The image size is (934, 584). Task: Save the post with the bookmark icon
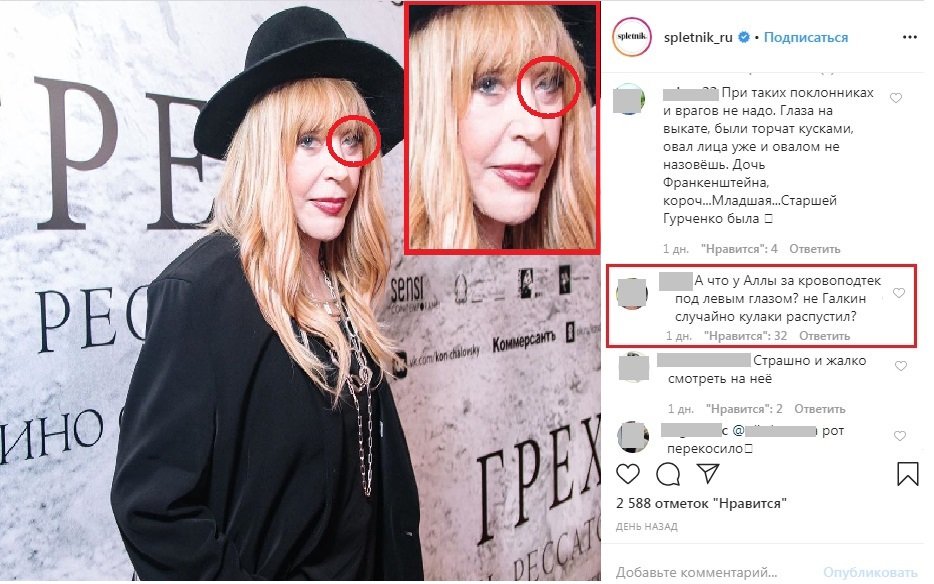(x=908, y=474)
